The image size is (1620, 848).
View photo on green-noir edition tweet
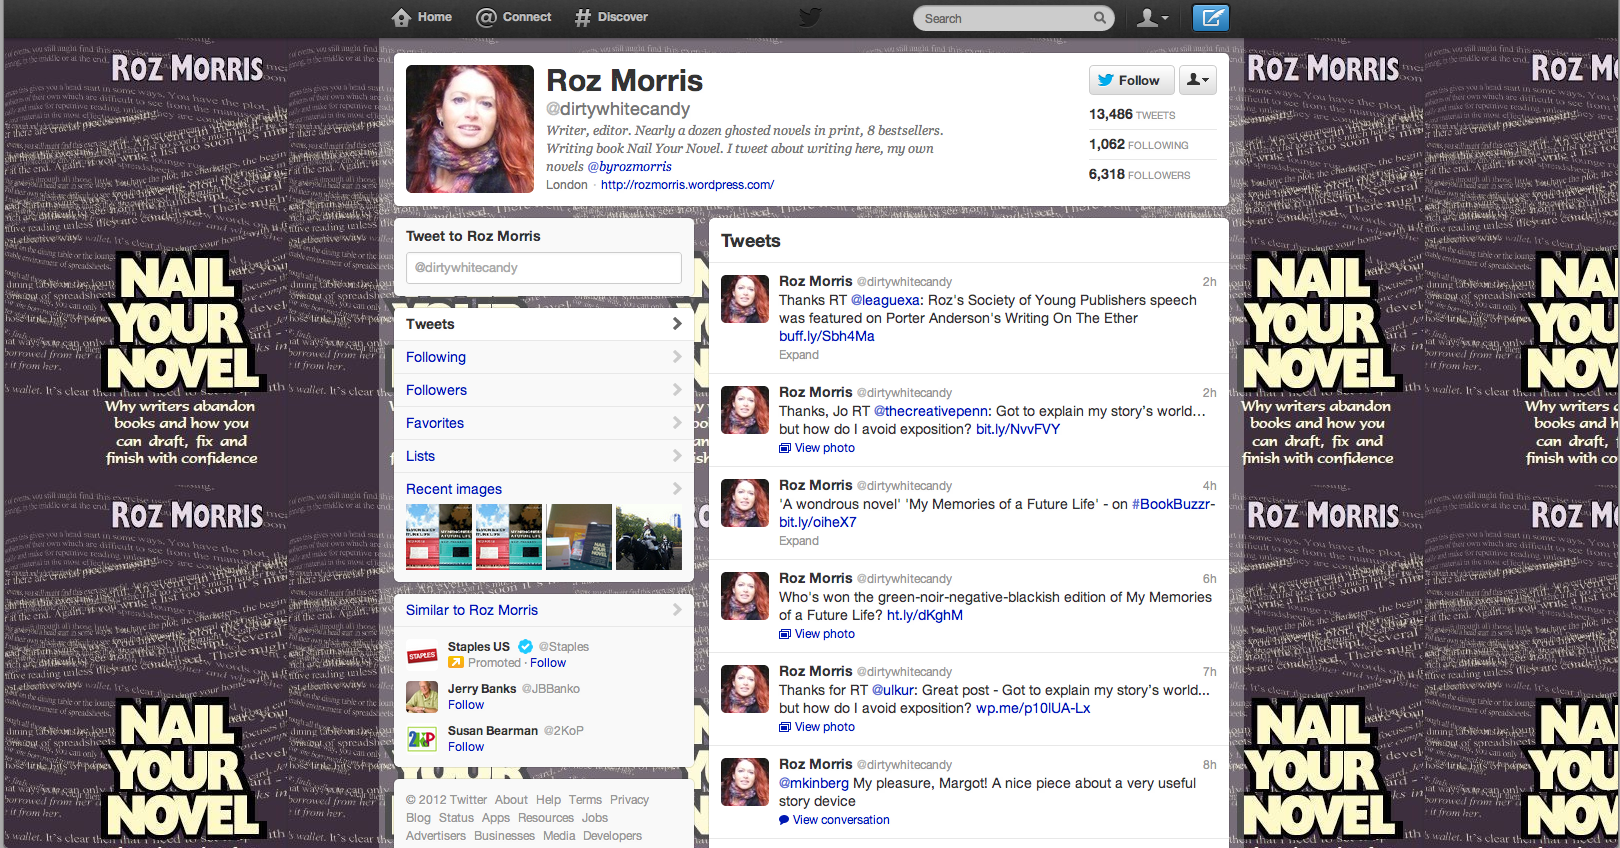(817, 634)
